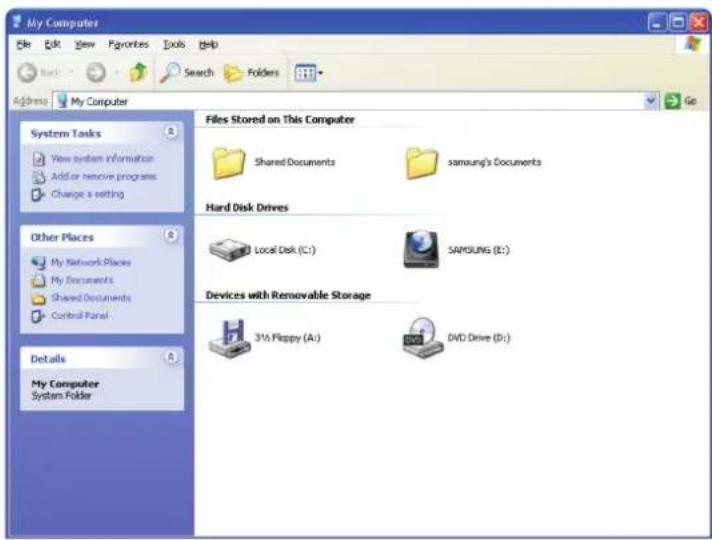The image size is (712, 540).
Task: Open the Help menu
Action: [x=208, y=45]
